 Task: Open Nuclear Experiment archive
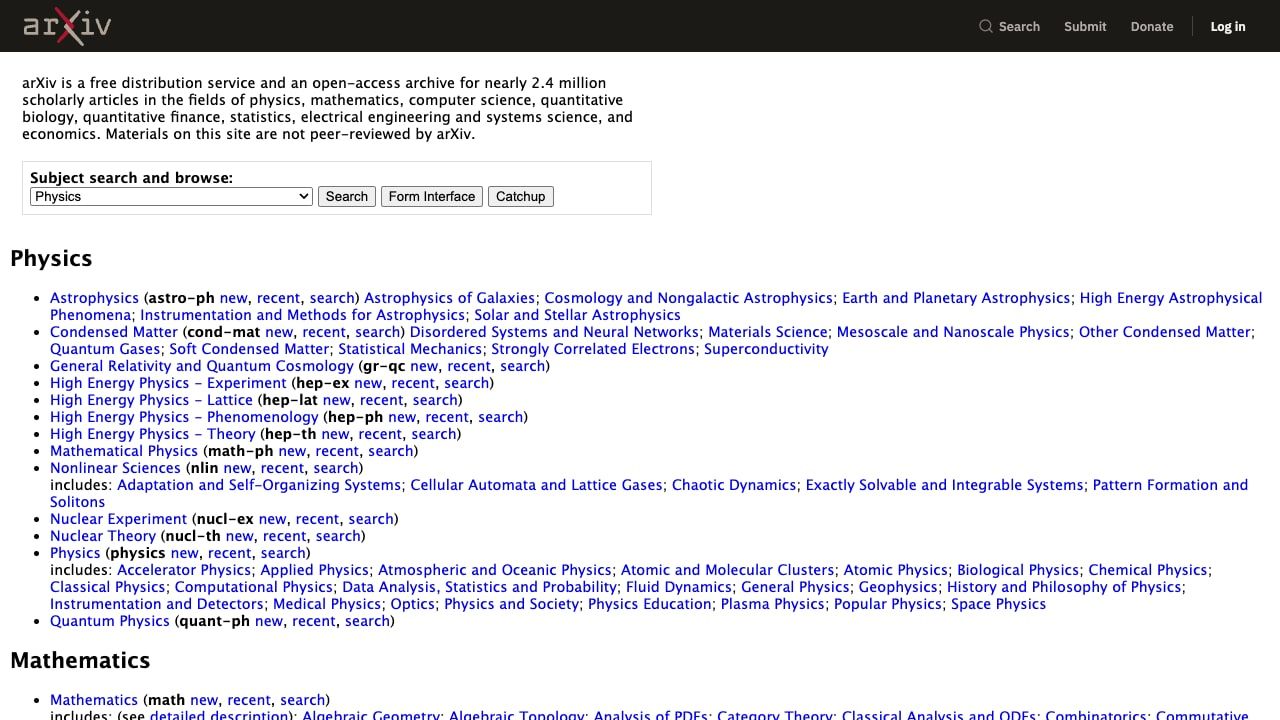118,519
